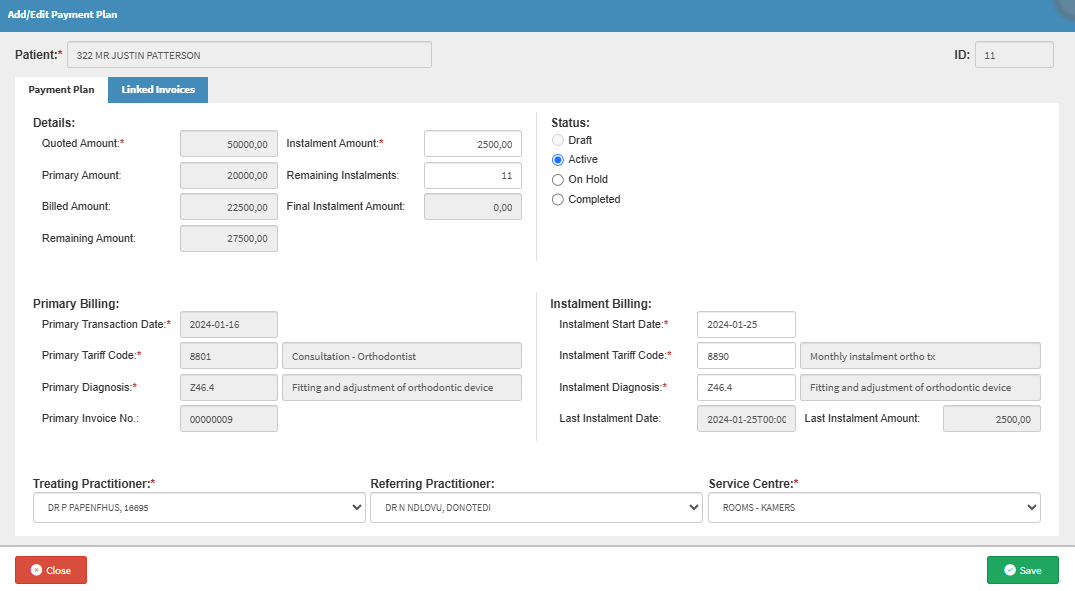This screenshot has height=591, width=1075.
Task: Click the Primary Tariff Code field
Action: 228,356
